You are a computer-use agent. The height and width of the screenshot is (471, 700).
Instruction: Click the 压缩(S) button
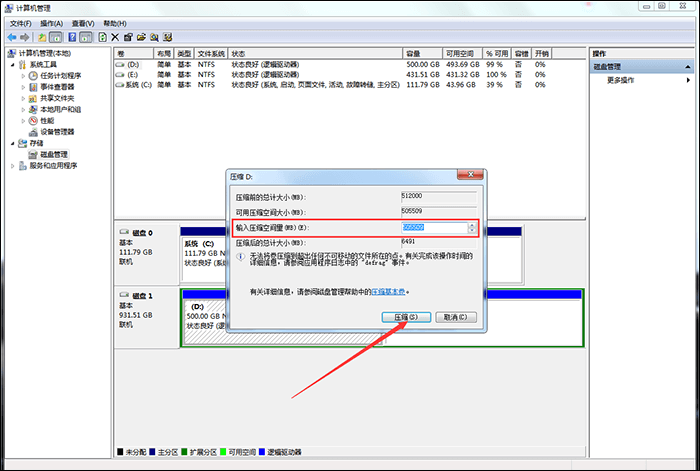[x=406, y=317]
